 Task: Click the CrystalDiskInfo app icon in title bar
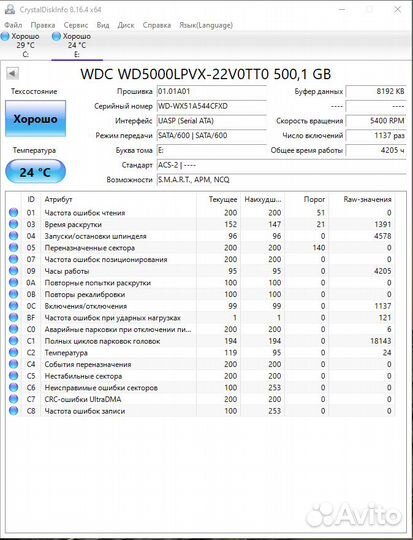9,10
